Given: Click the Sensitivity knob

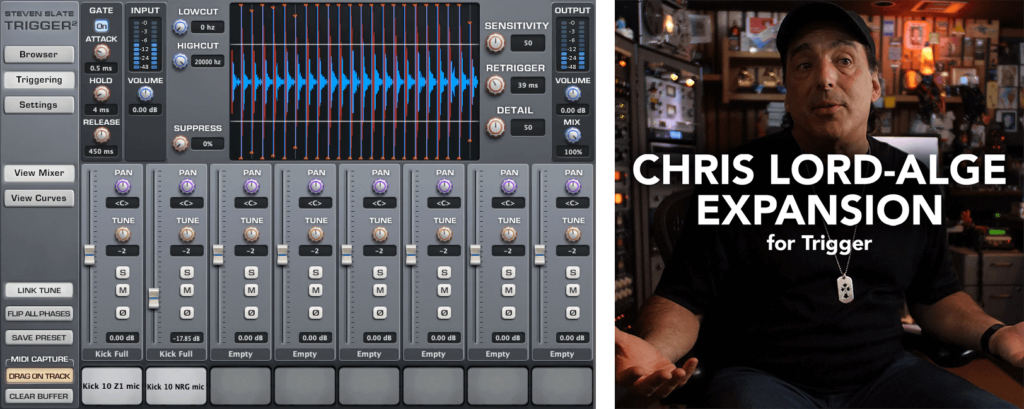Looking at the screenshot, I should [x=496, y=43].
